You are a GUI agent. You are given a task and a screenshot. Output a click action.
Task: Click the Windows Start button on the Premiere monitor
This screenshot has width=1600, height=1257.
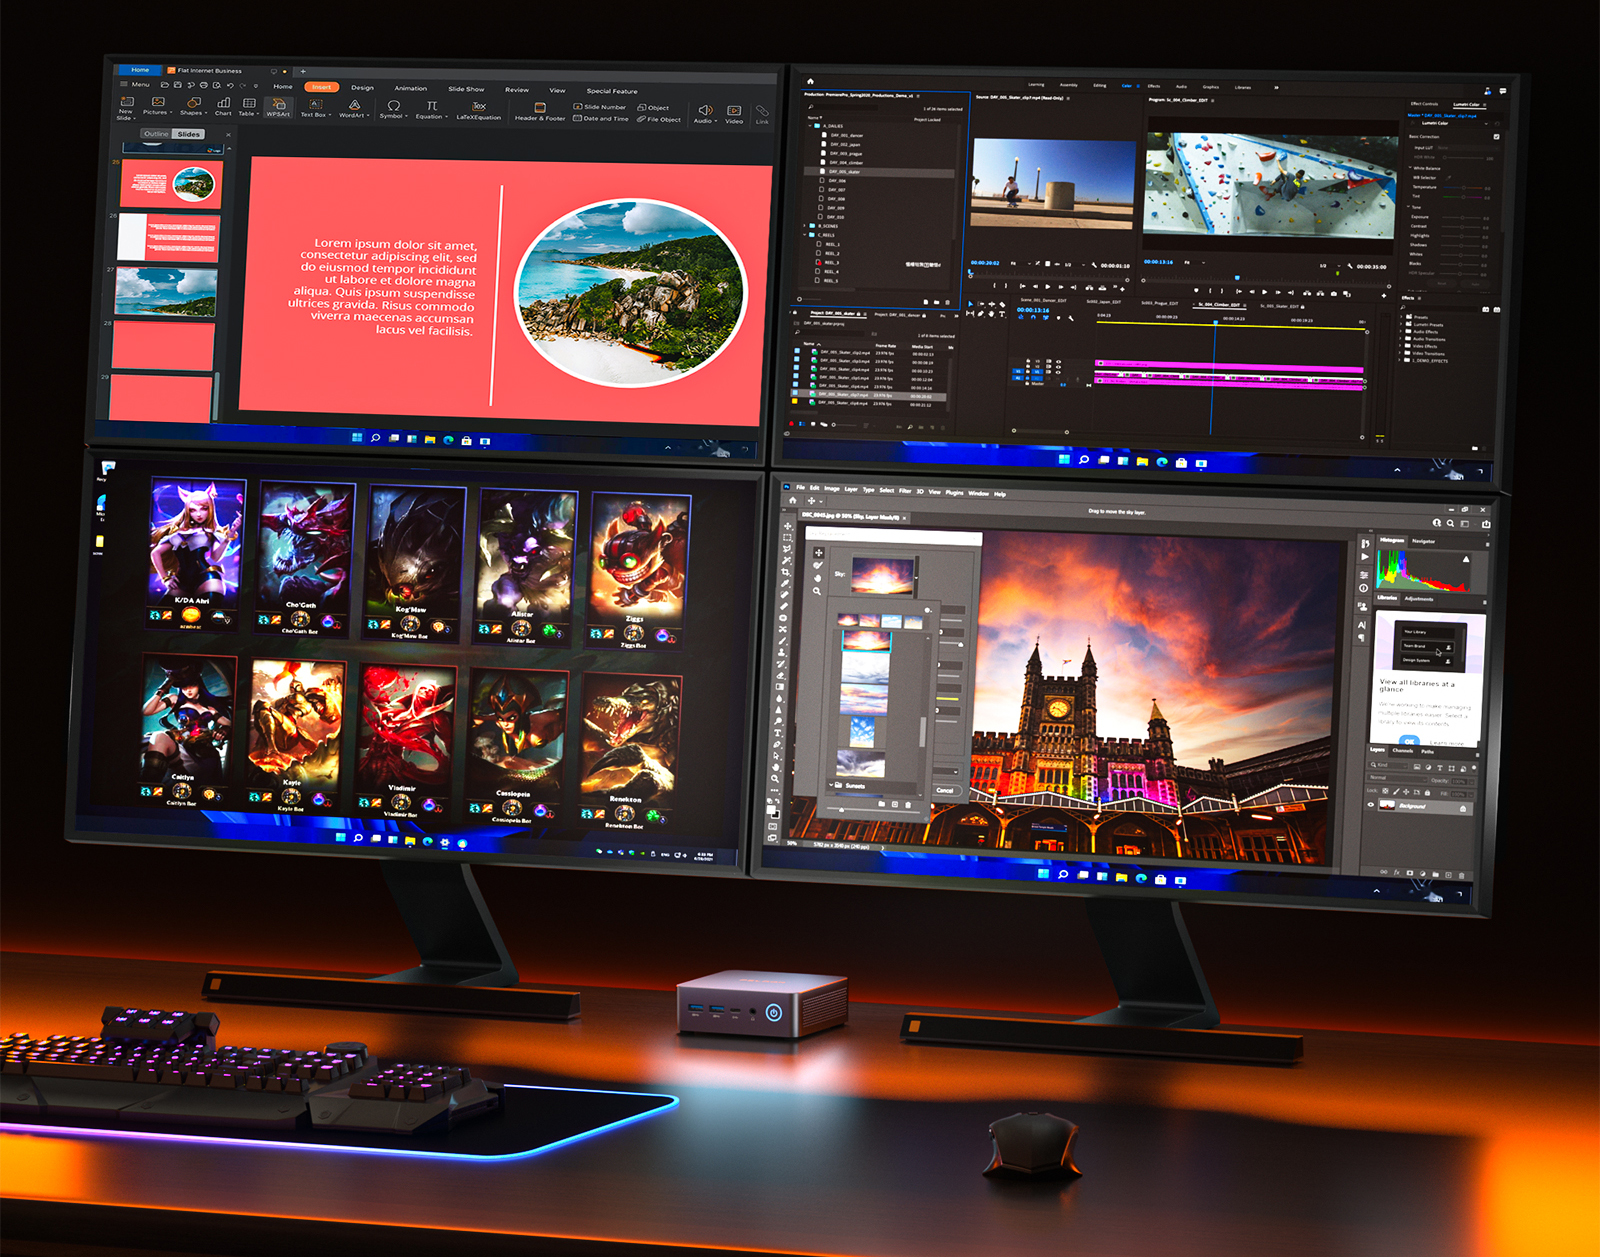pos(1065,460)
